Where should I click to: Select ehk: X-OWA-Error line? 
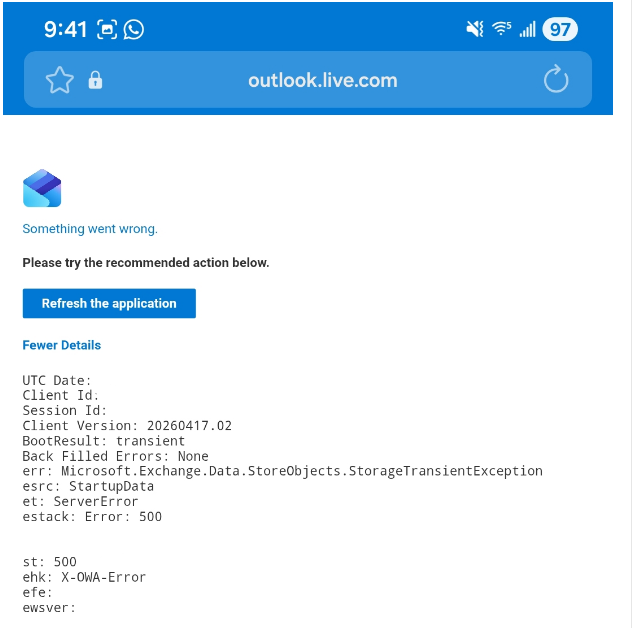[x=84, y=577]
